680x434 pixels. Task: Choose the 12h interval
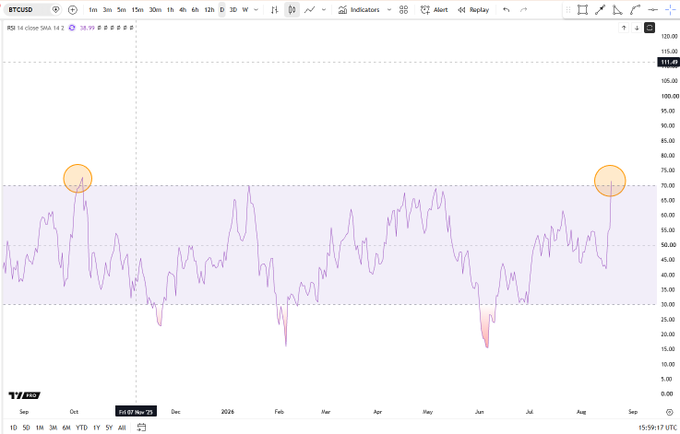(209, 10)
